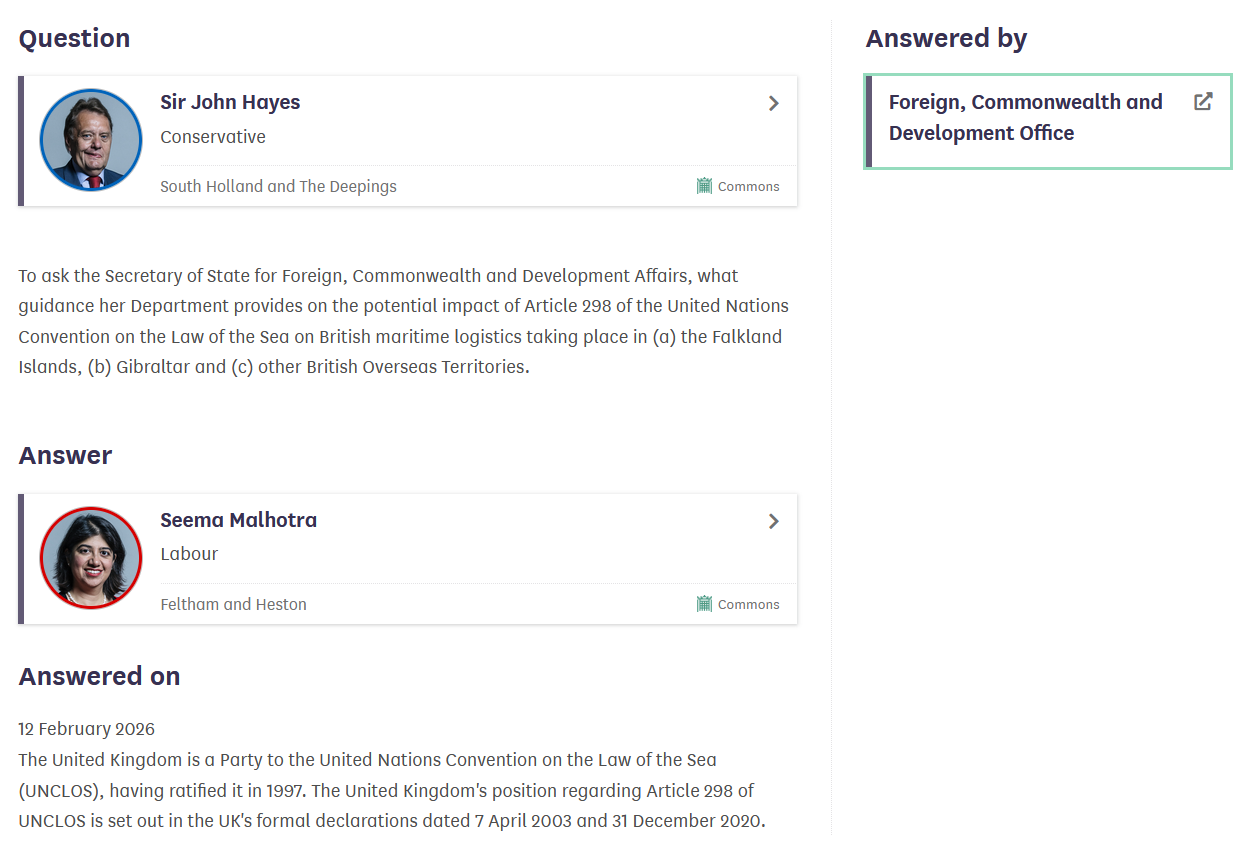This screenshot has width=1242, height=856.
Task: Click the Answered on heading
Action: click(x=99, y=677)
